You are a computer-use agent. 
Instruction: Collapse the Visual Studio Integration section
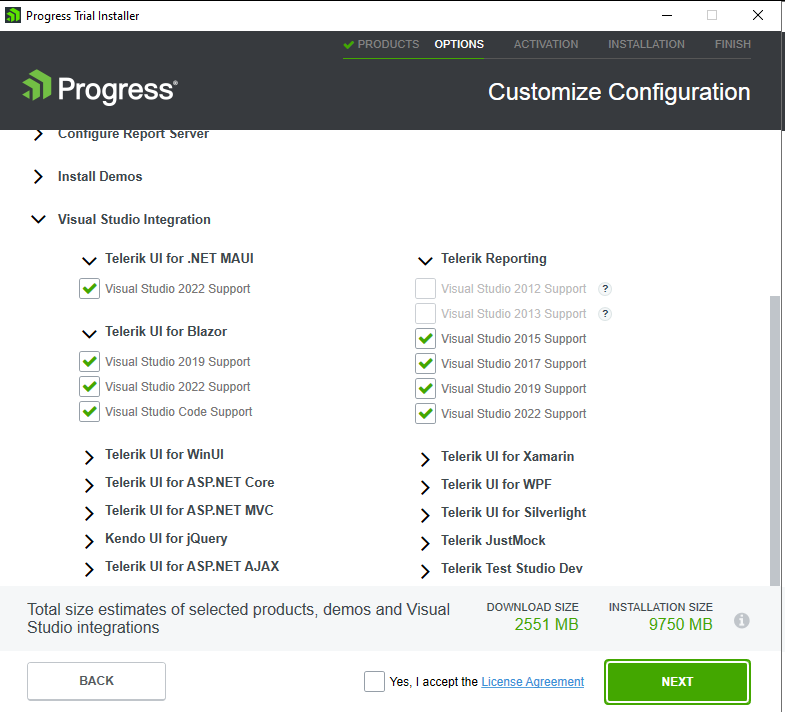38,220
